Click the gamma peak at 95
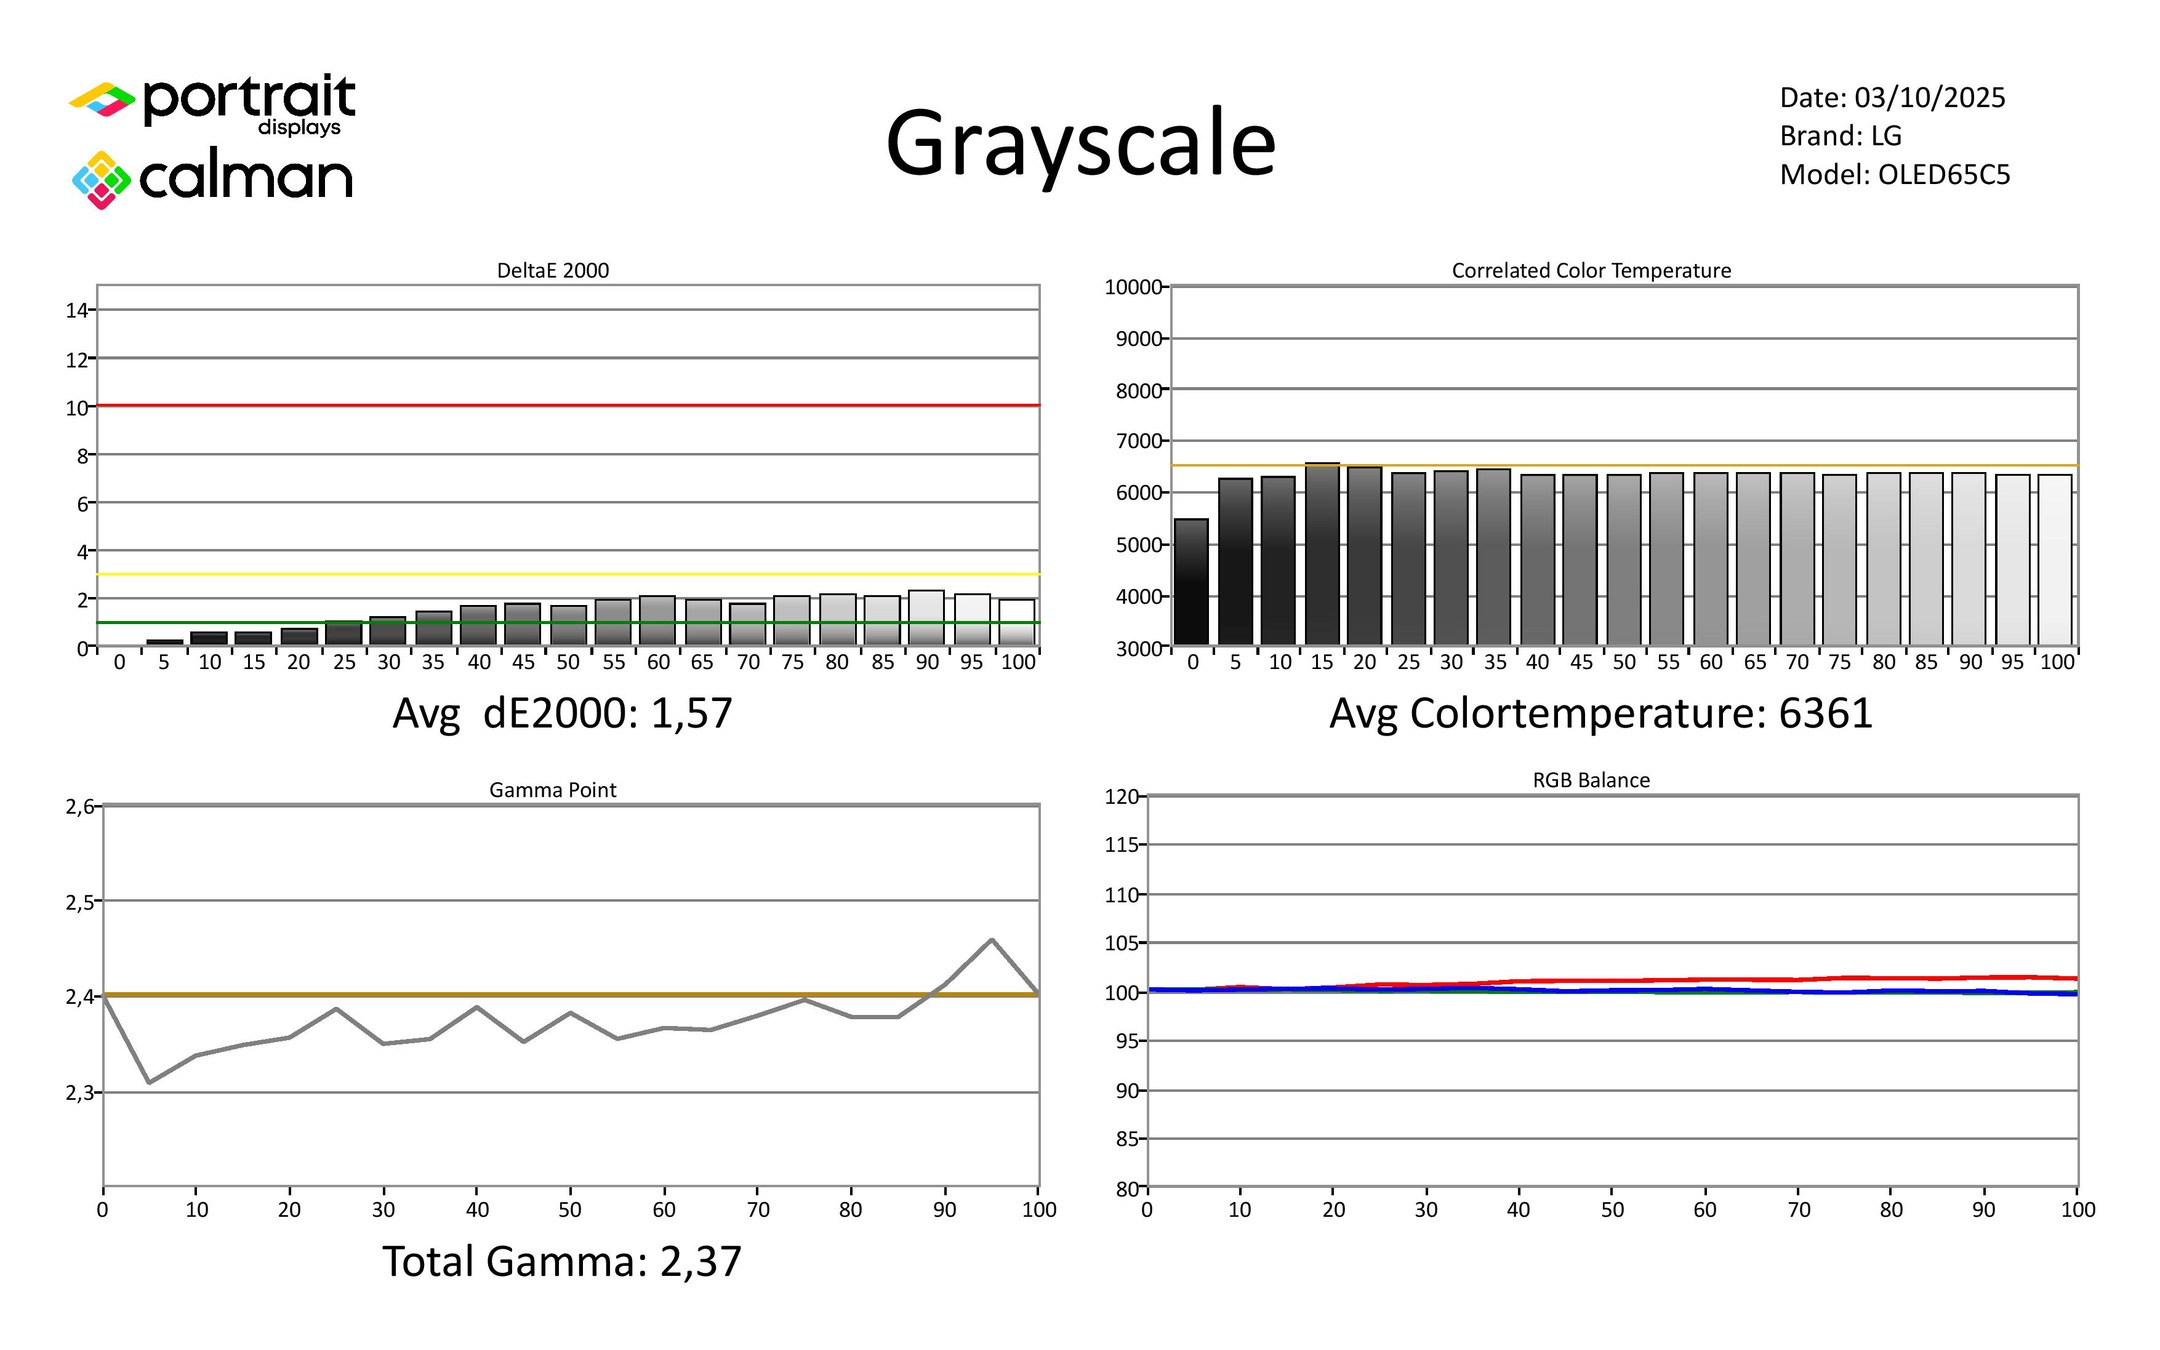Image resolution: width=2160 pixels, height=1350 pixels. tap(991, 939)
